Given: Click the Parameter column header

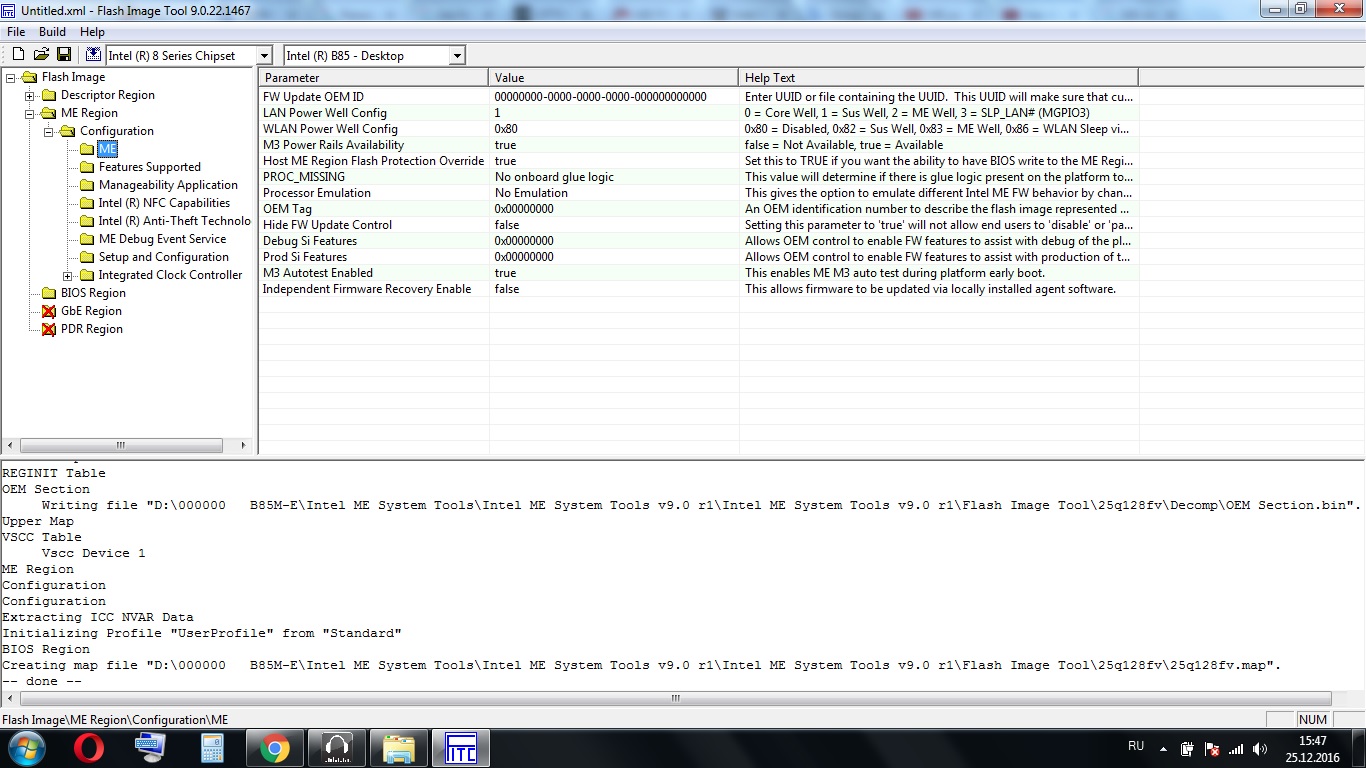Looking at the screenshot, I should 374,77.
